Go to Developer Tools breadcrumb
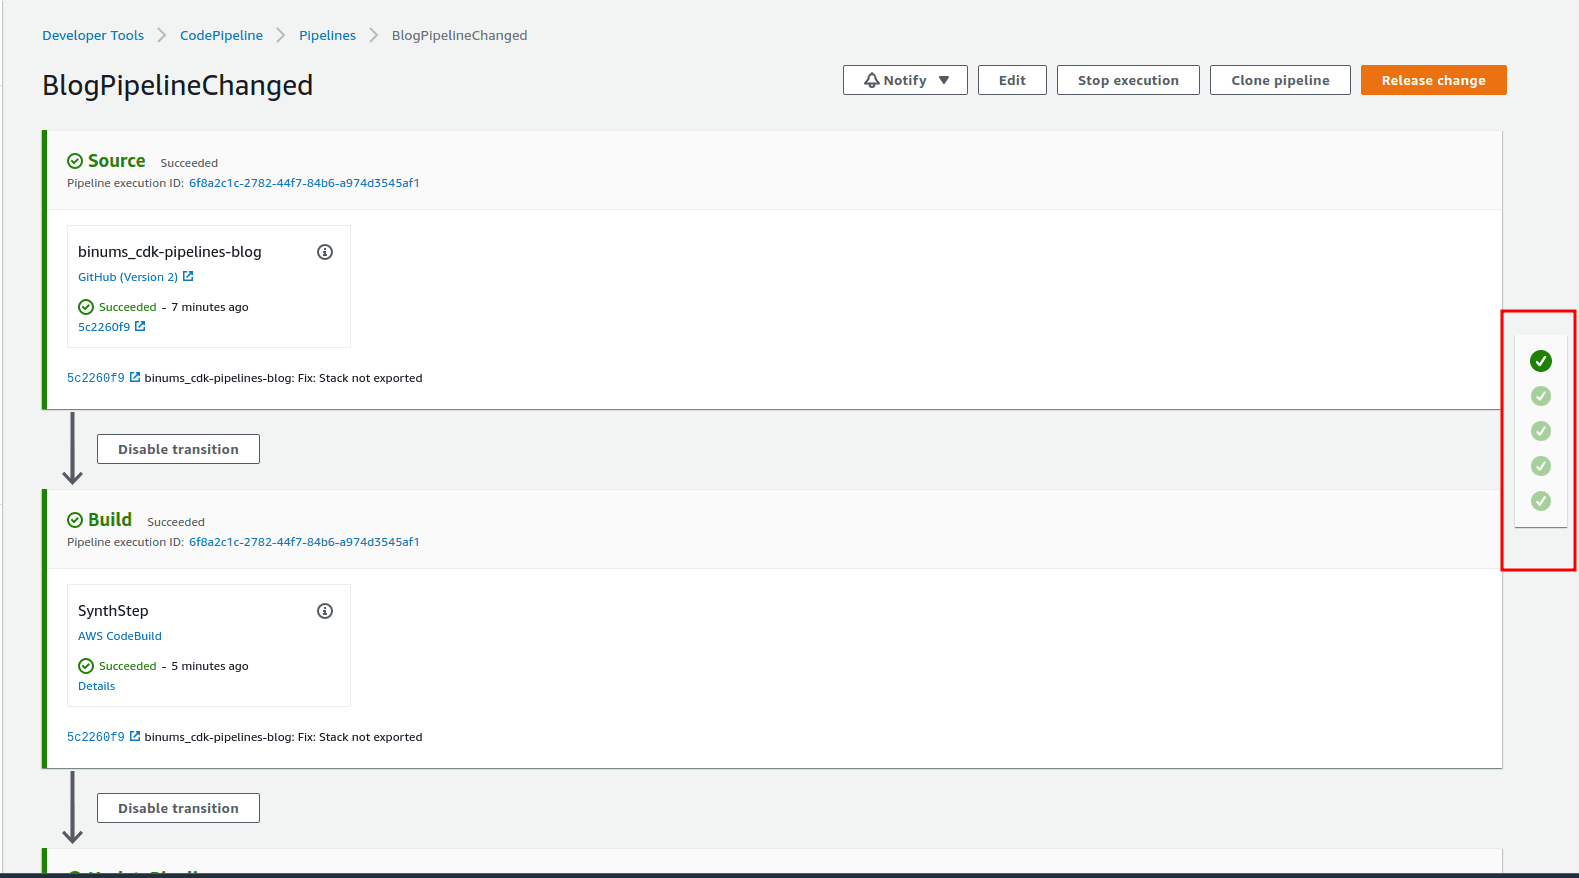The width and height of the screenshot is (1579, 878). click(93, 35)
